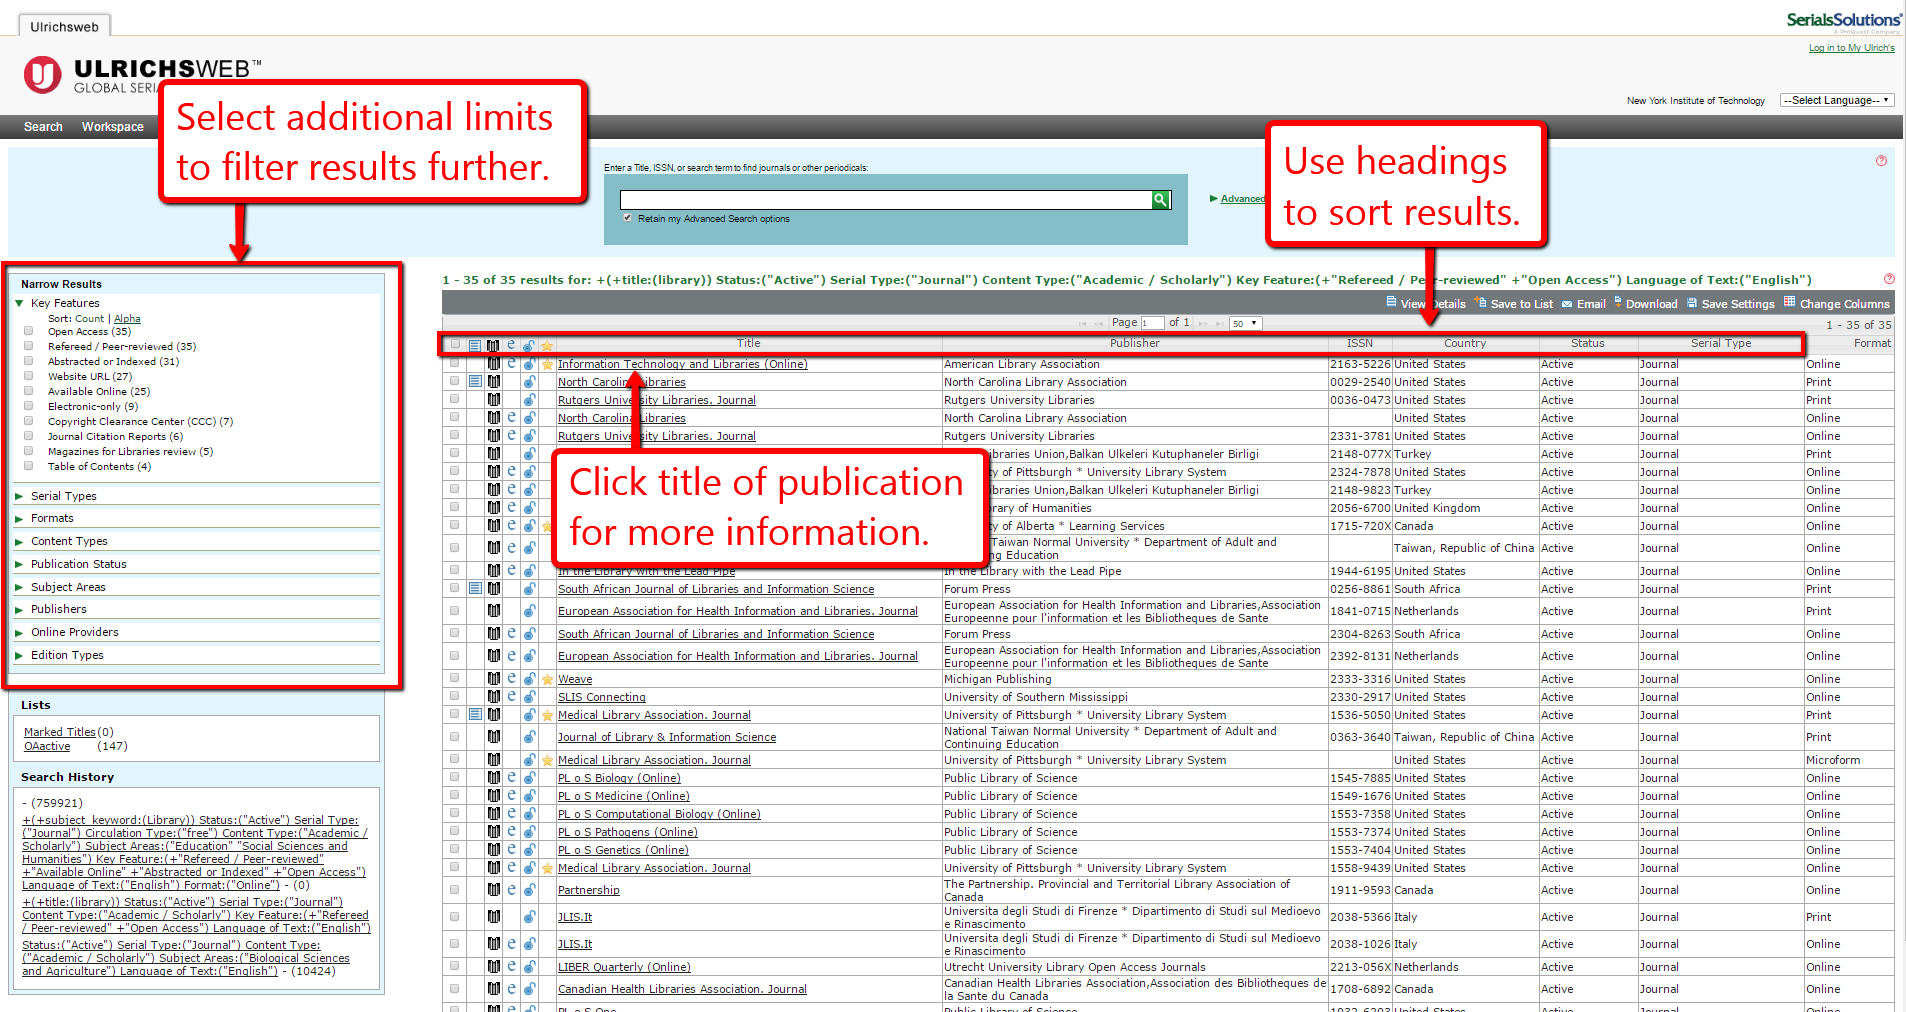
Task: Click the electronic 'e' column header icon
Action: [x=511, y=345]
